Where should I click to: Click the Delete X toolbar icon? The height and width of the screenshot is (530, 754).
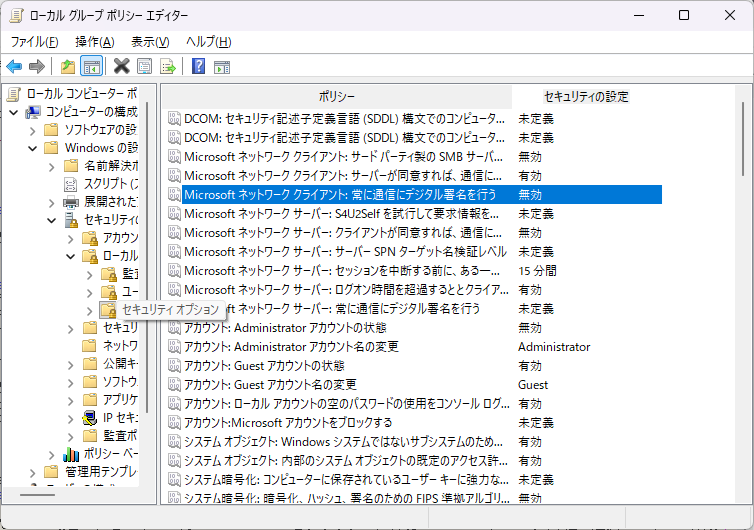tap(121, 67)
